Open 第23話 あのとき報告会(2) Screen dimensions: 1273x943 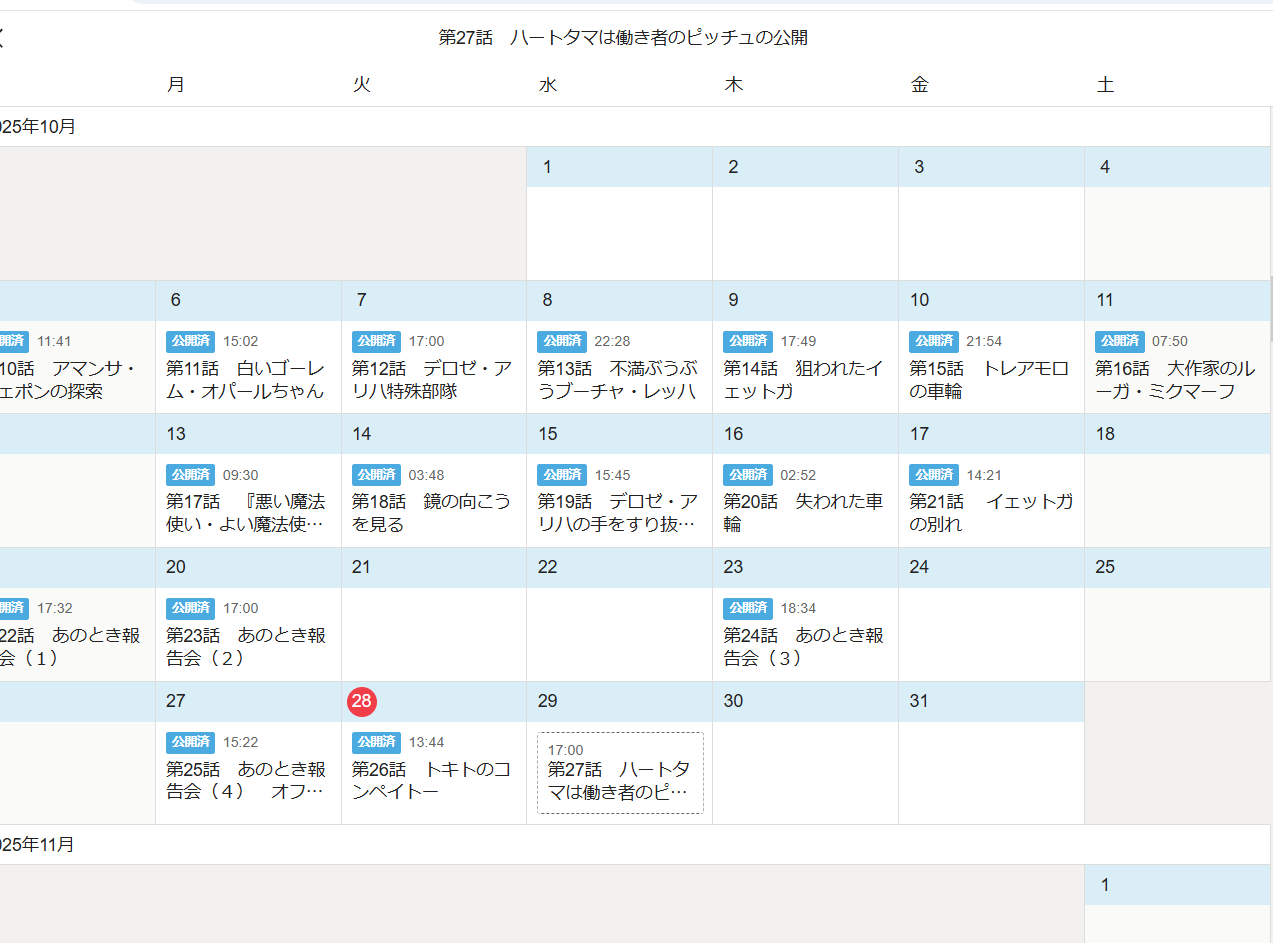(246, 647)
